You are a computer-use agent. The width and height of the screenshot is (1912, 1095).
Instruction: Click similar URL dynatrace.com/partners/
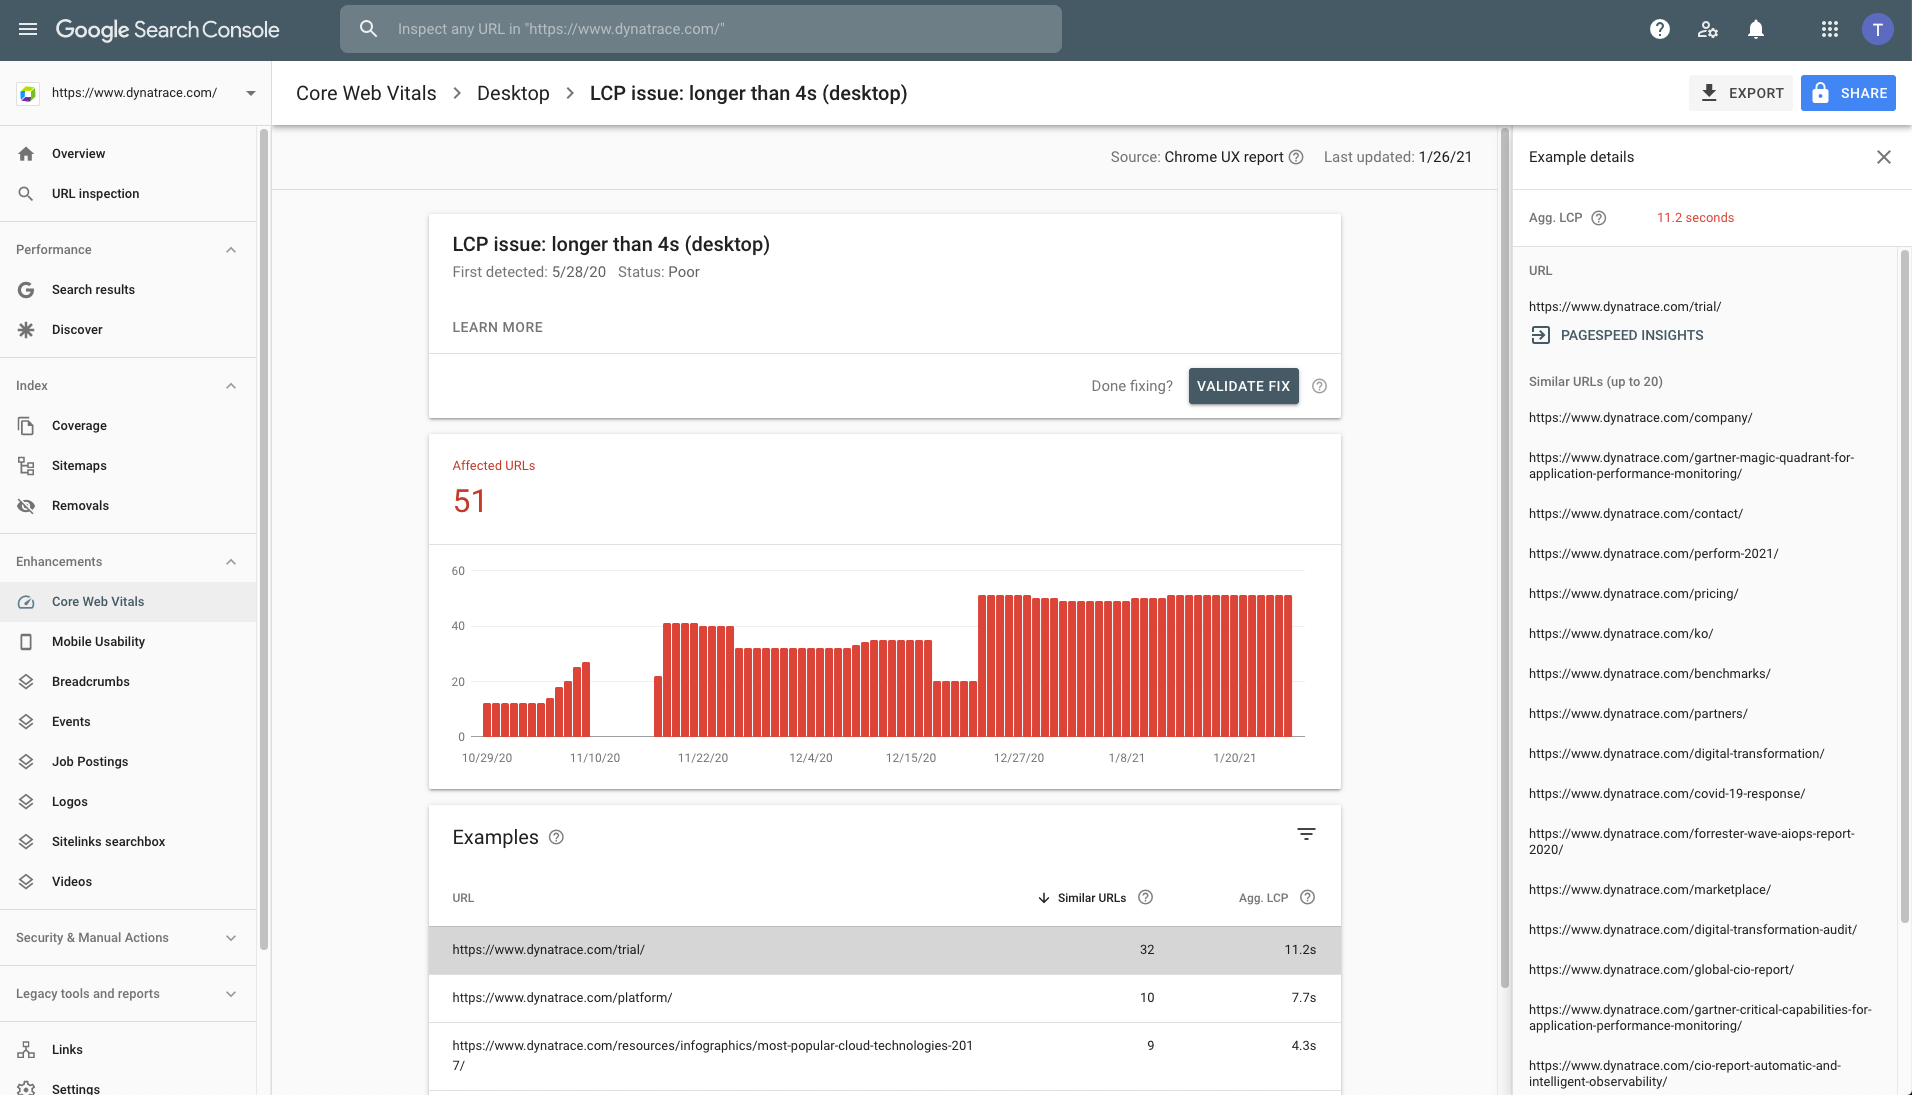(1638, 714)
